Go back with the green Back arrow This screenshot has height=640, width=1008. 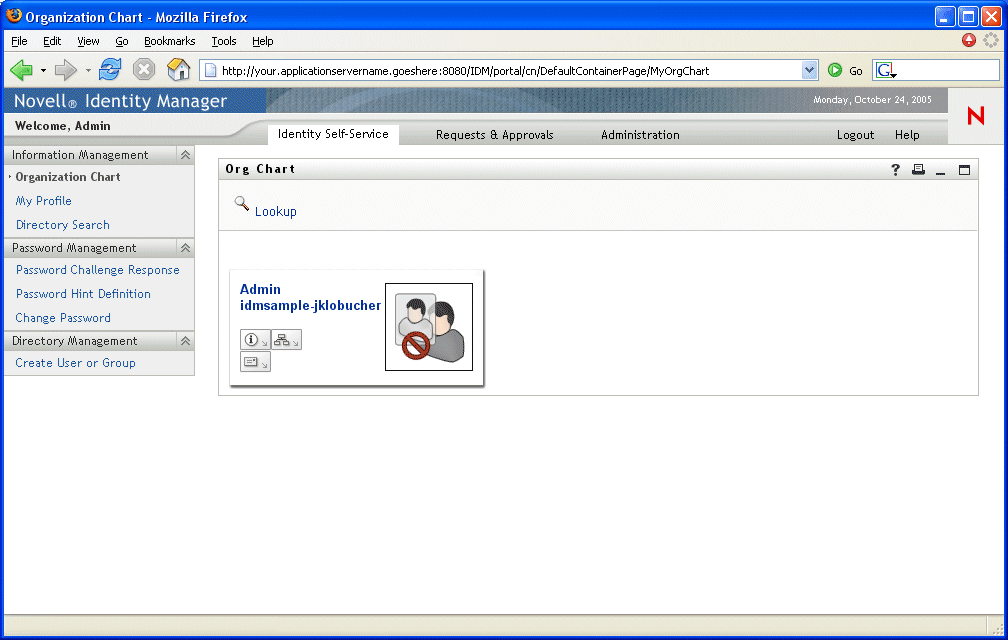click(22, 69)
